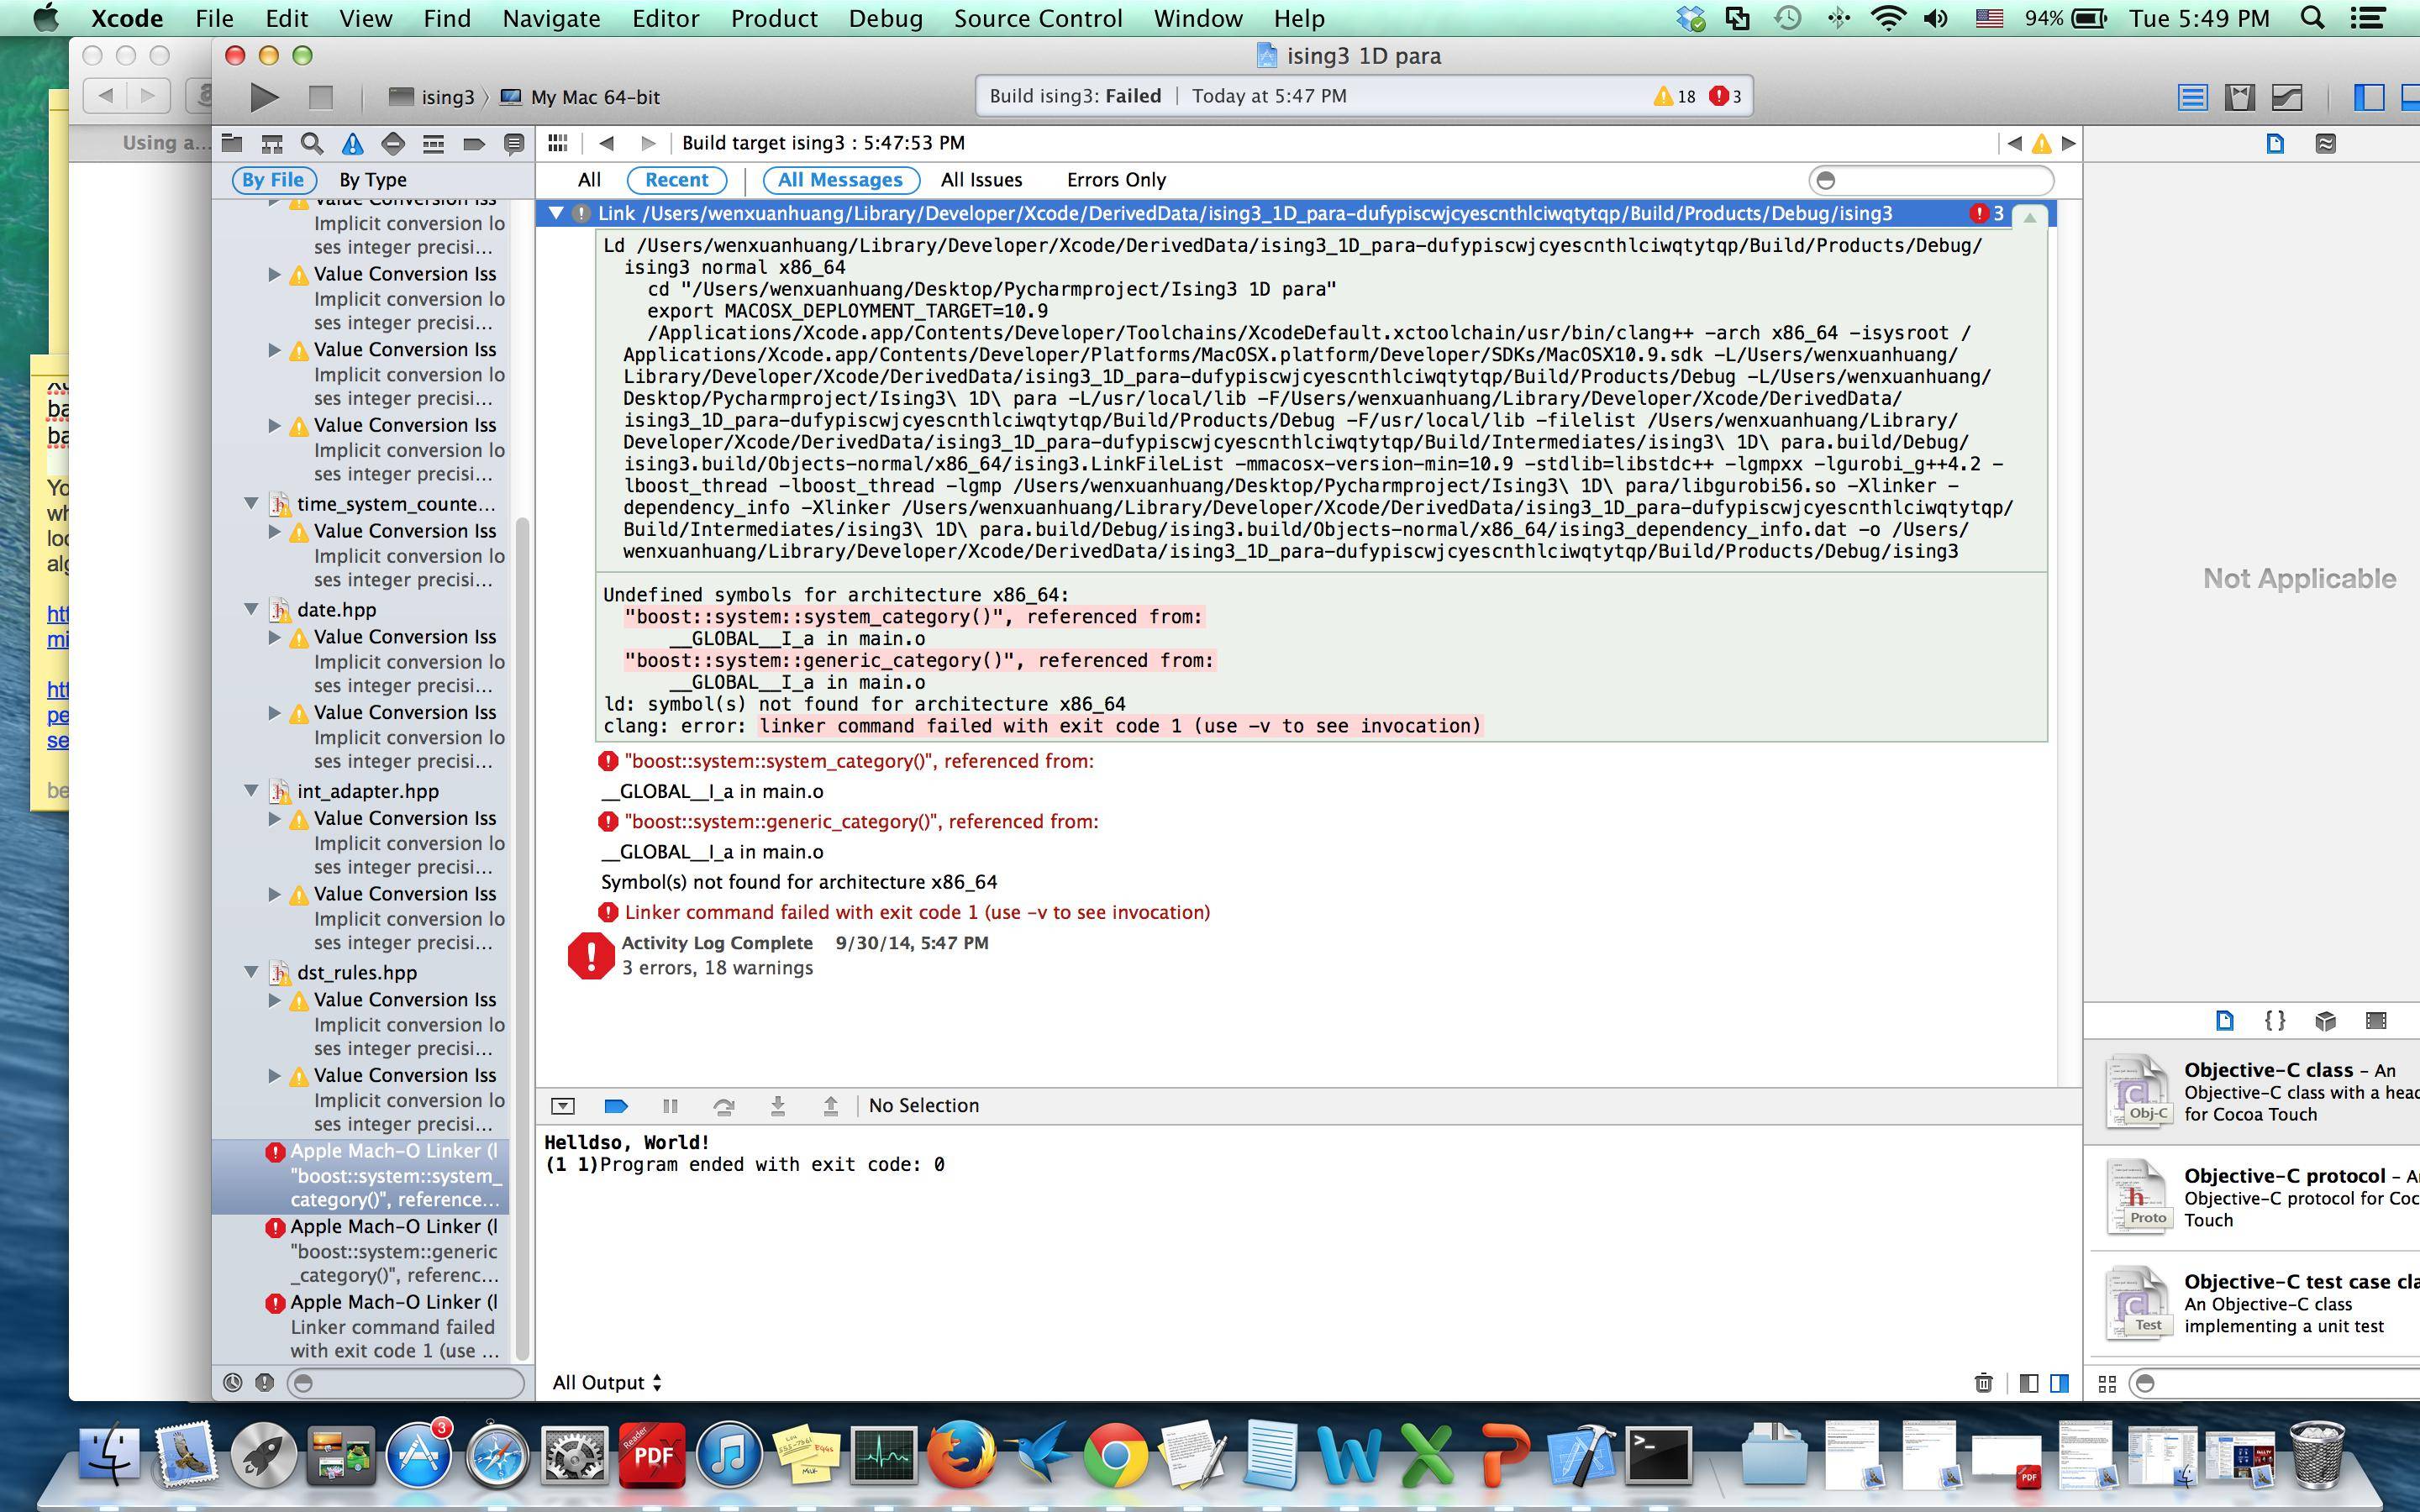Open the Navigate menu
Image resolution: width=2420 pixels, height=1512 pixels.
551,18
